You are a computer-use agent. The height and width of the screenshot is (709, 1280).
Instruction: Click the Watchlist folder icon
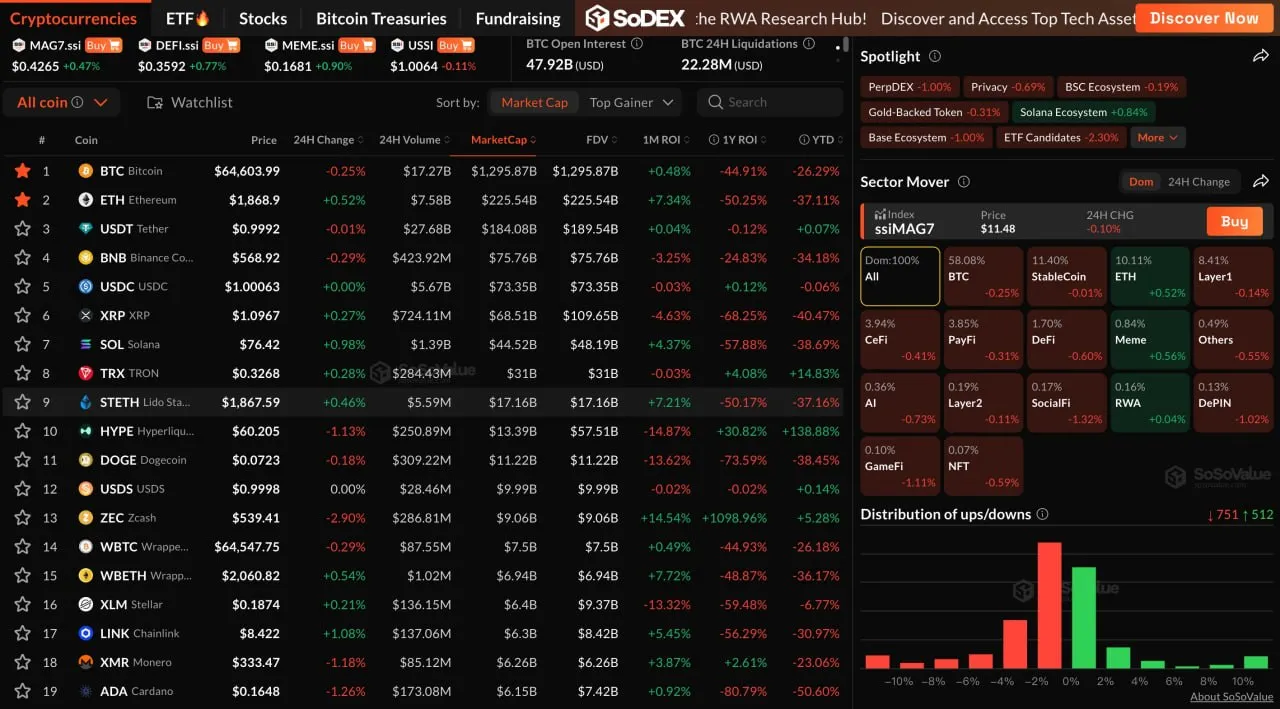click(x=155, y=103)
